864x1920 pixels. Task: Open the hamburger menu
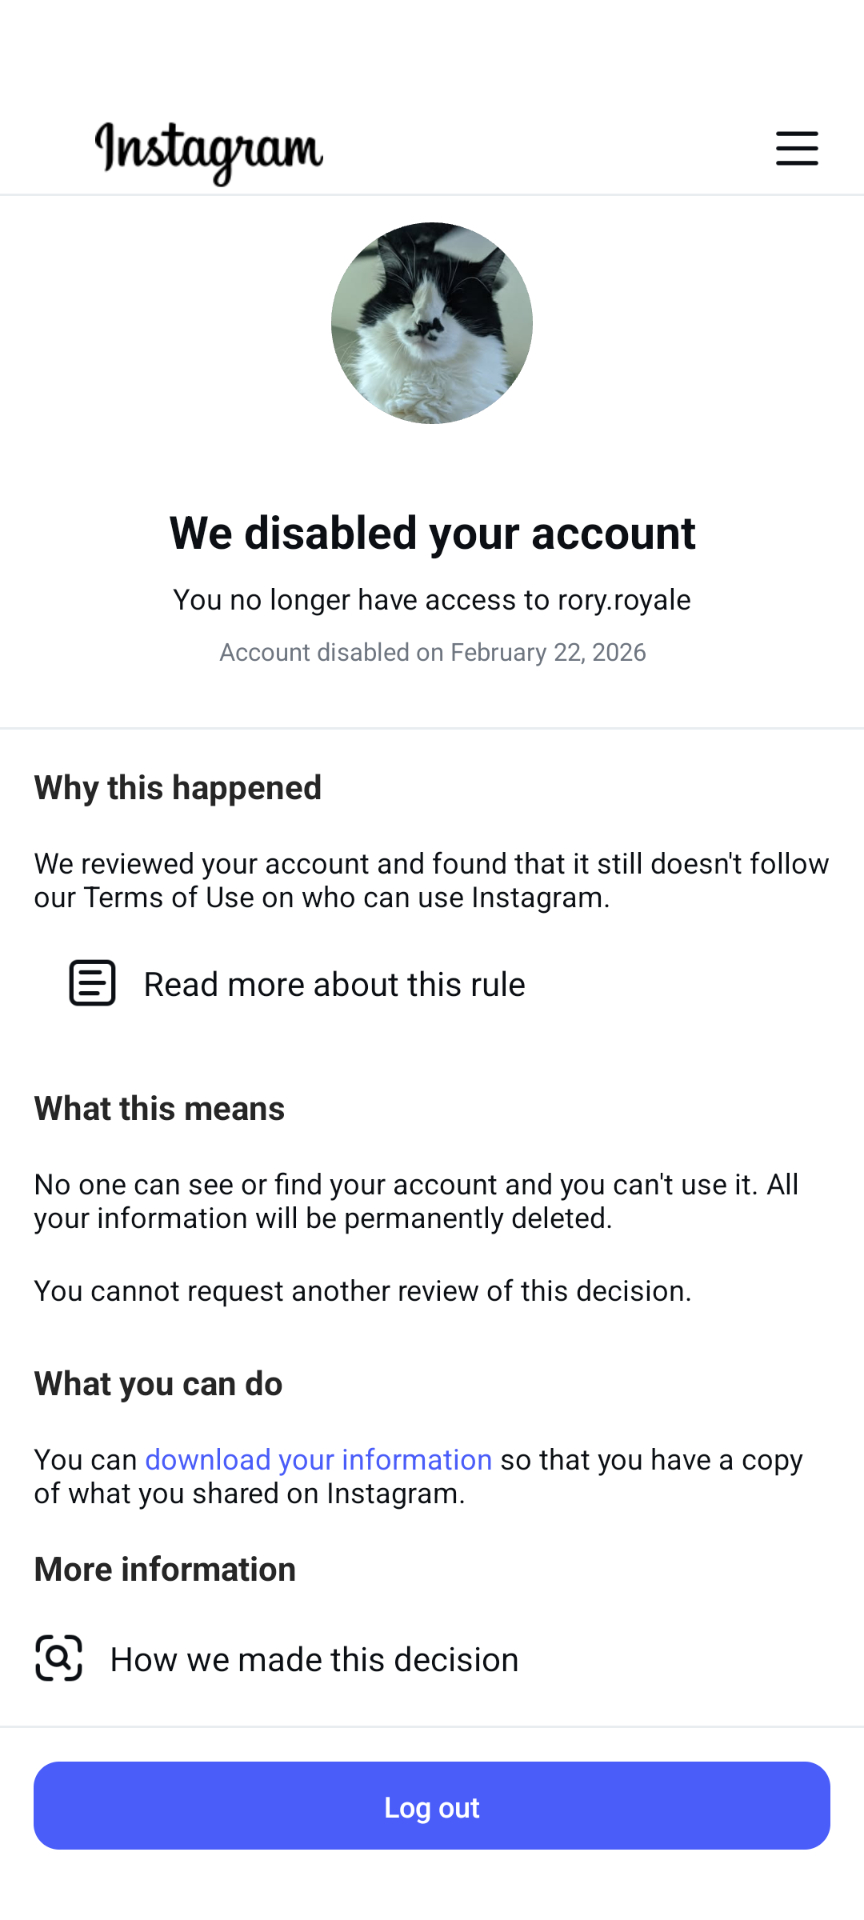click(797, 148)
